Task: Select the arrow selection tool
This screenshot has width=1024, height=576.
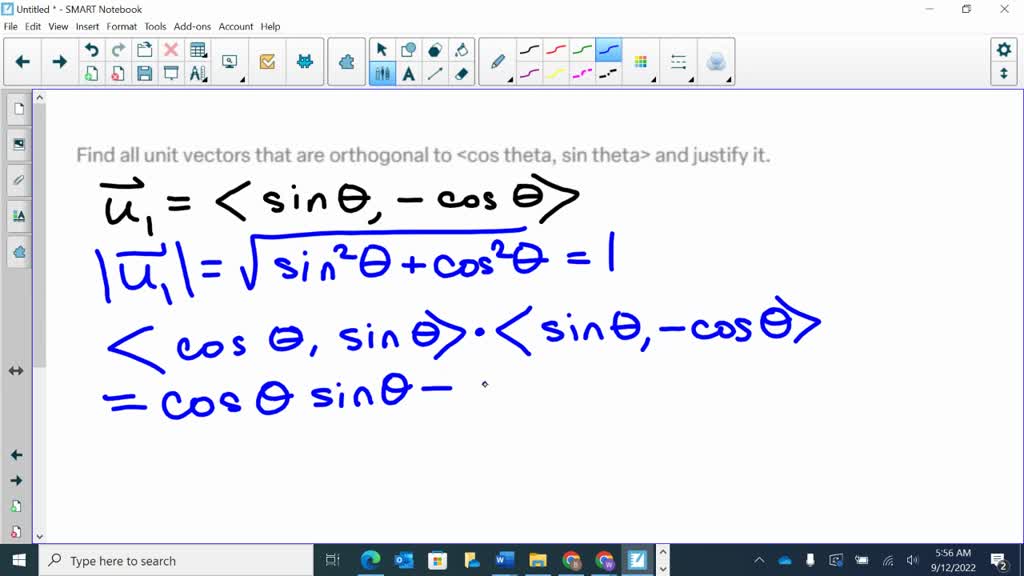Action: (x=382, y=48)
